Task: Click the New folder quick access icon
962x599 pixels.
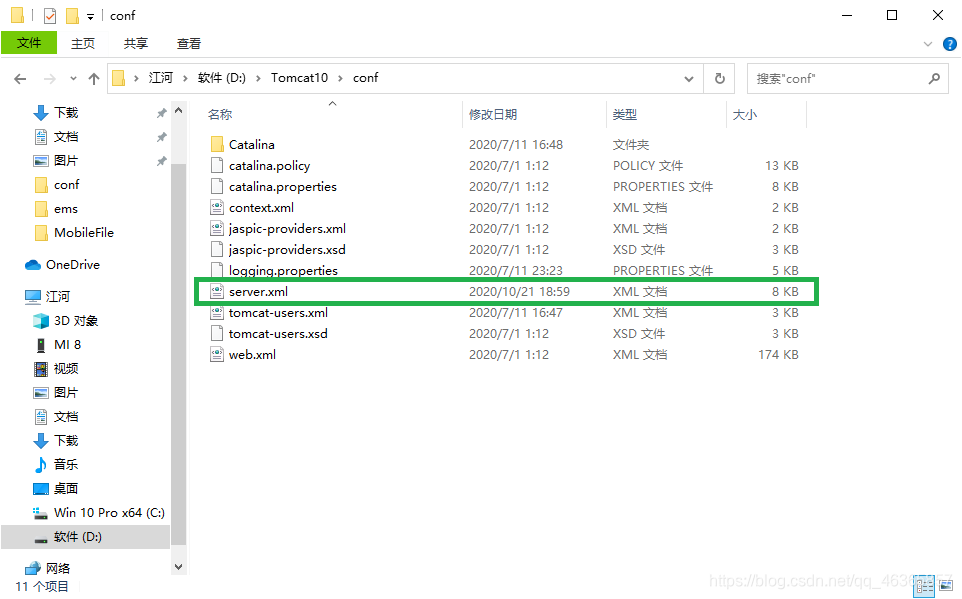Action: coord(72,15)
